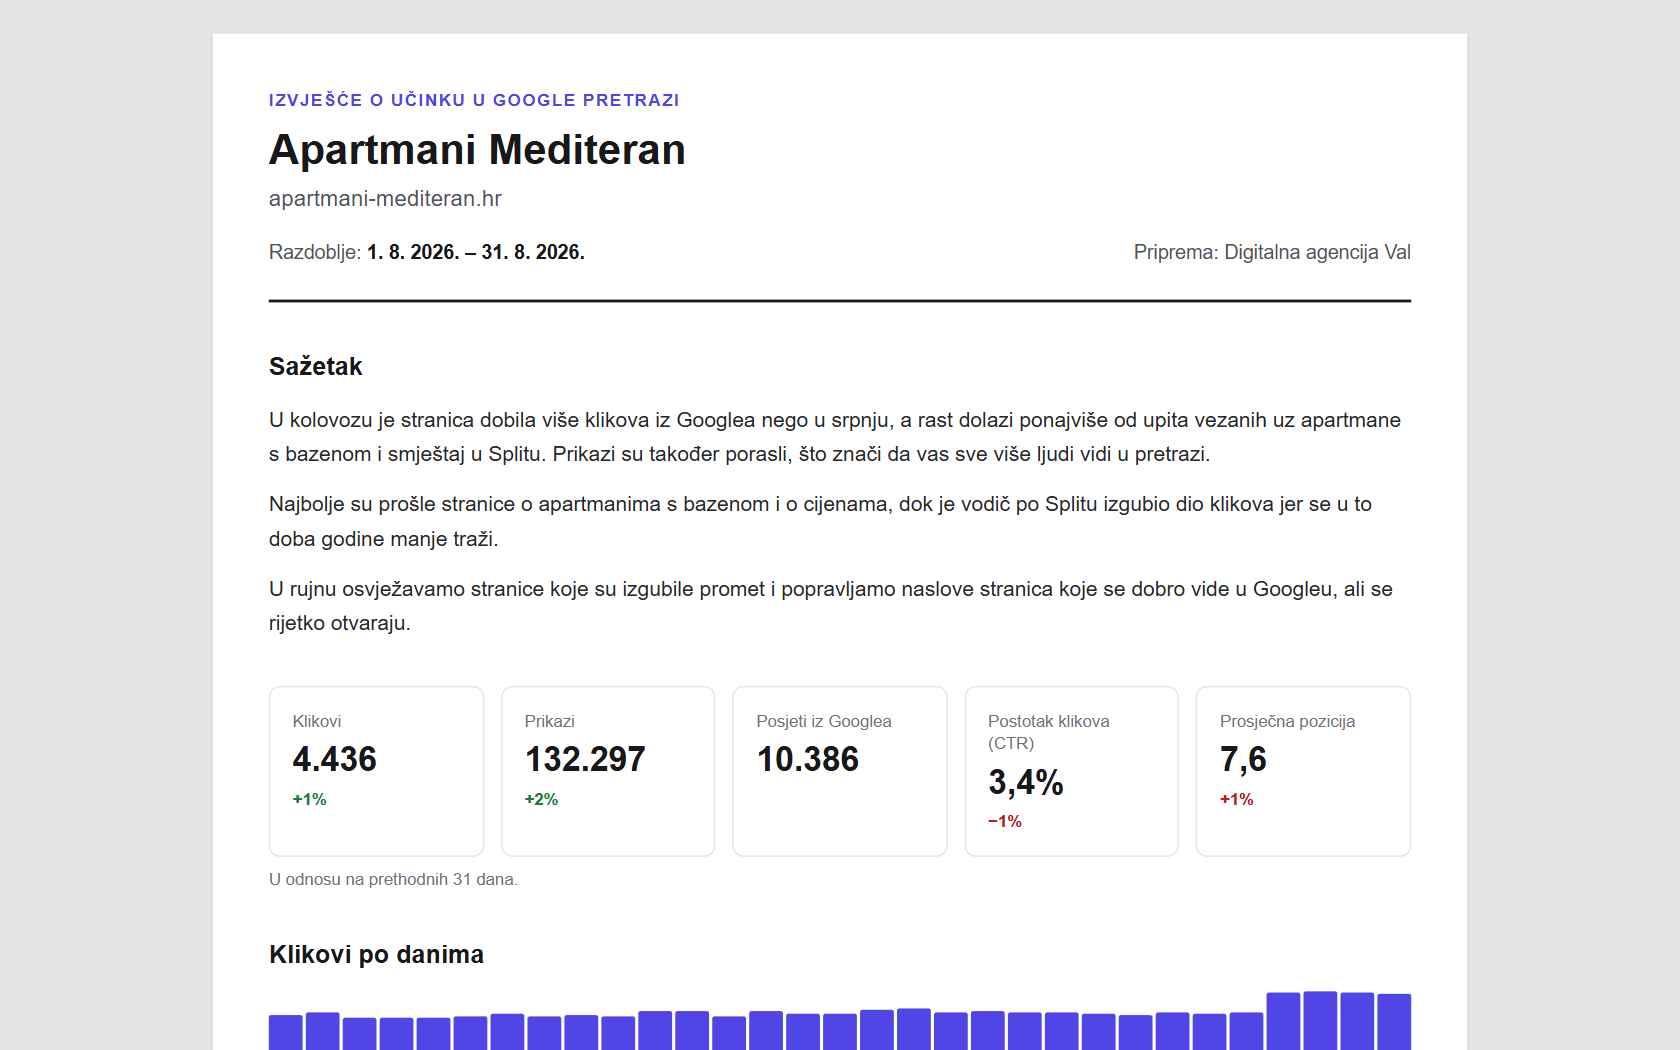
Task: Click the date range '1. 8. 2026. – 31. 8. 2026.'
Action: (x=476, y=252)
